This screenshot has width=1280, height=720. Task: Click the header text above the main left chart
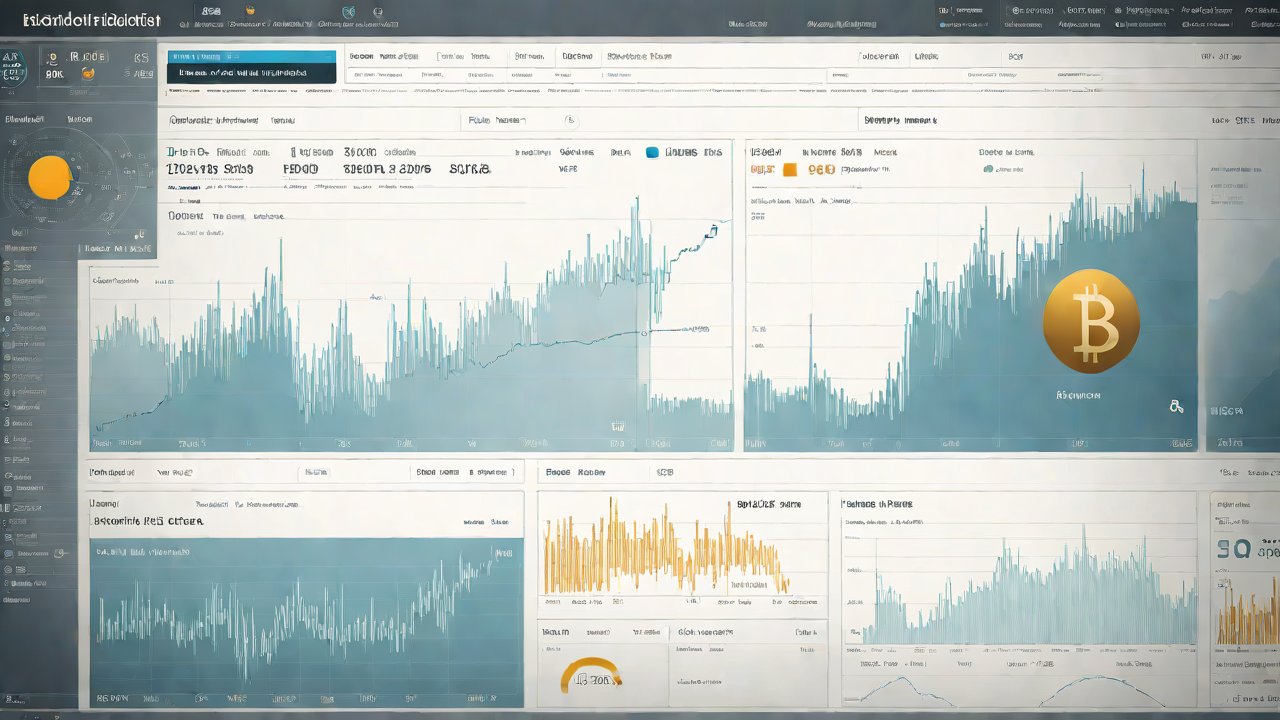pos(213,120)
